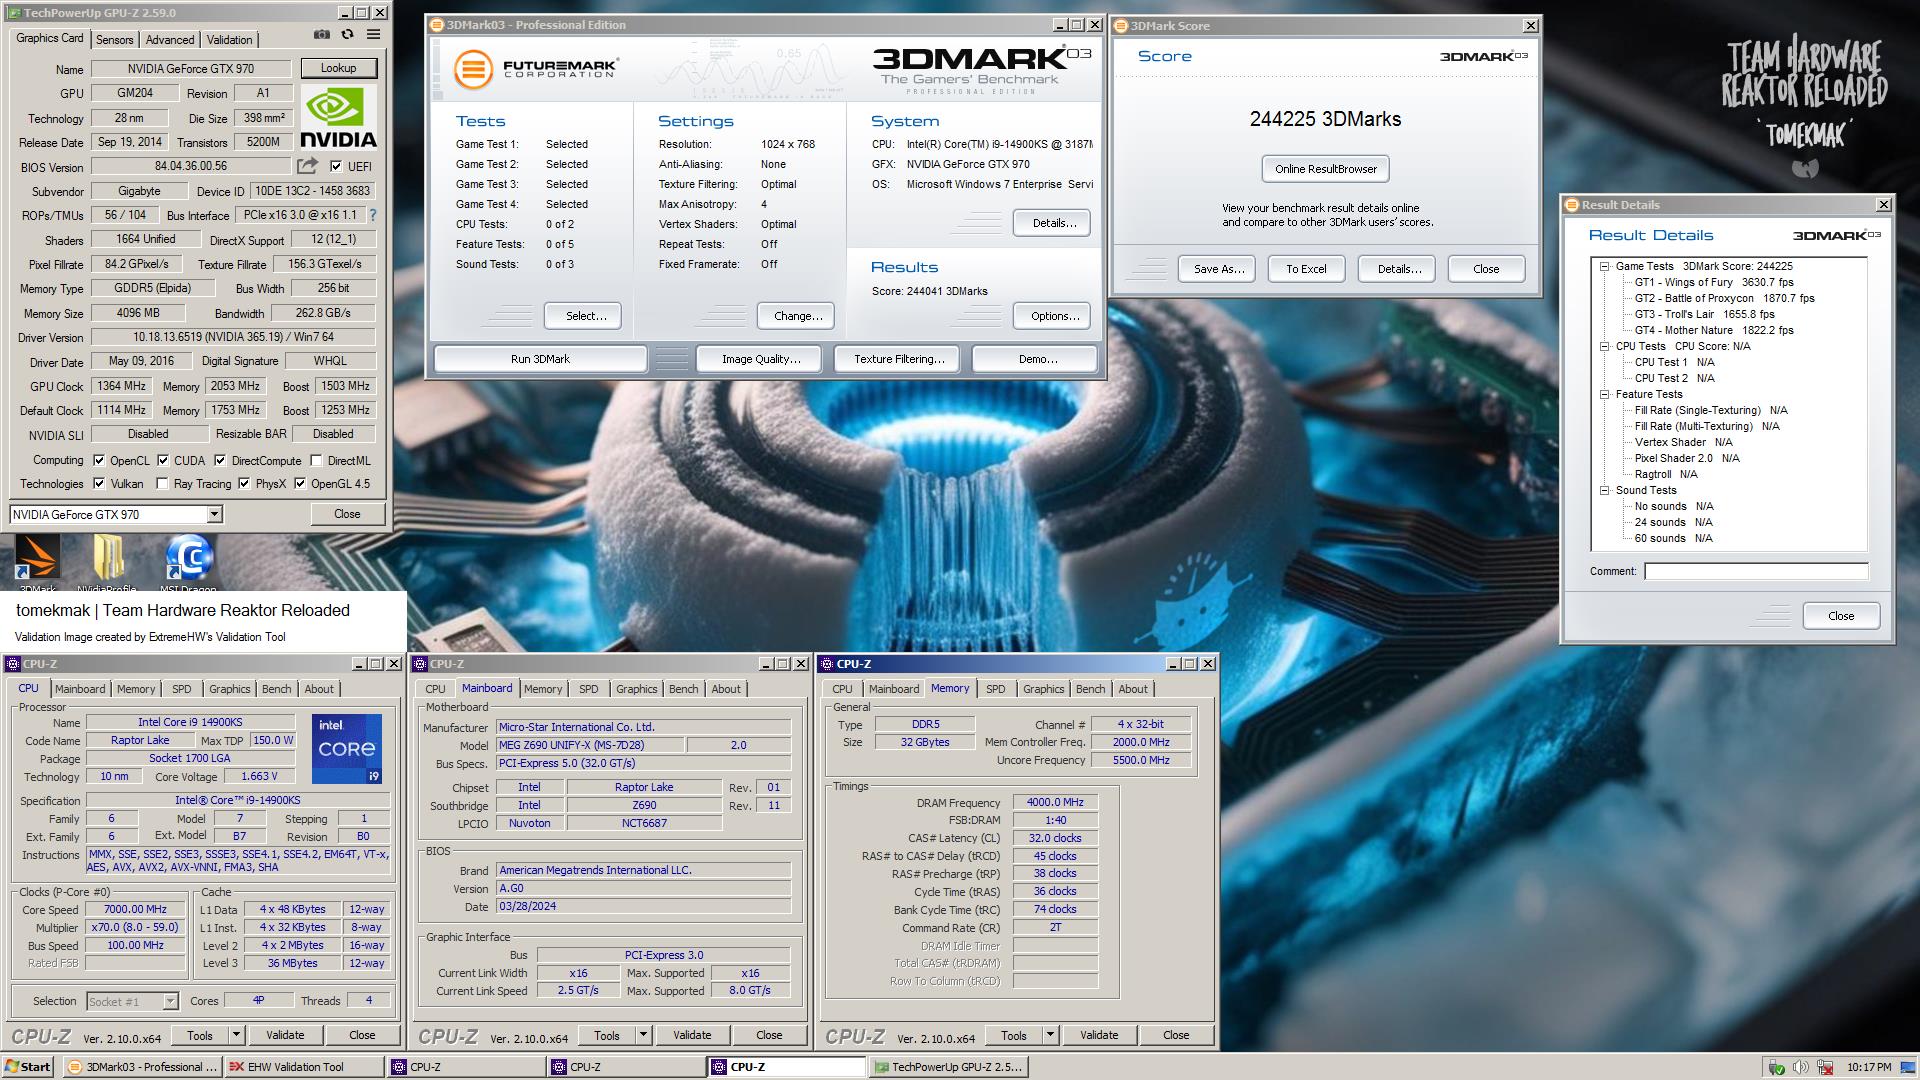Click the NVIDIA logo in GPU-Z

coord(338,117)
